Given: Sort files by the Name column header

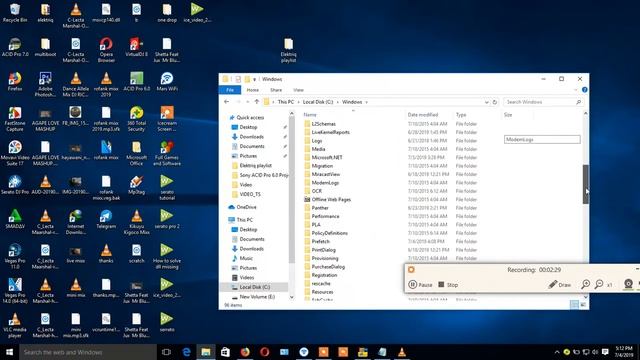Looking at the screenshot, I should (x=310, y=115).
